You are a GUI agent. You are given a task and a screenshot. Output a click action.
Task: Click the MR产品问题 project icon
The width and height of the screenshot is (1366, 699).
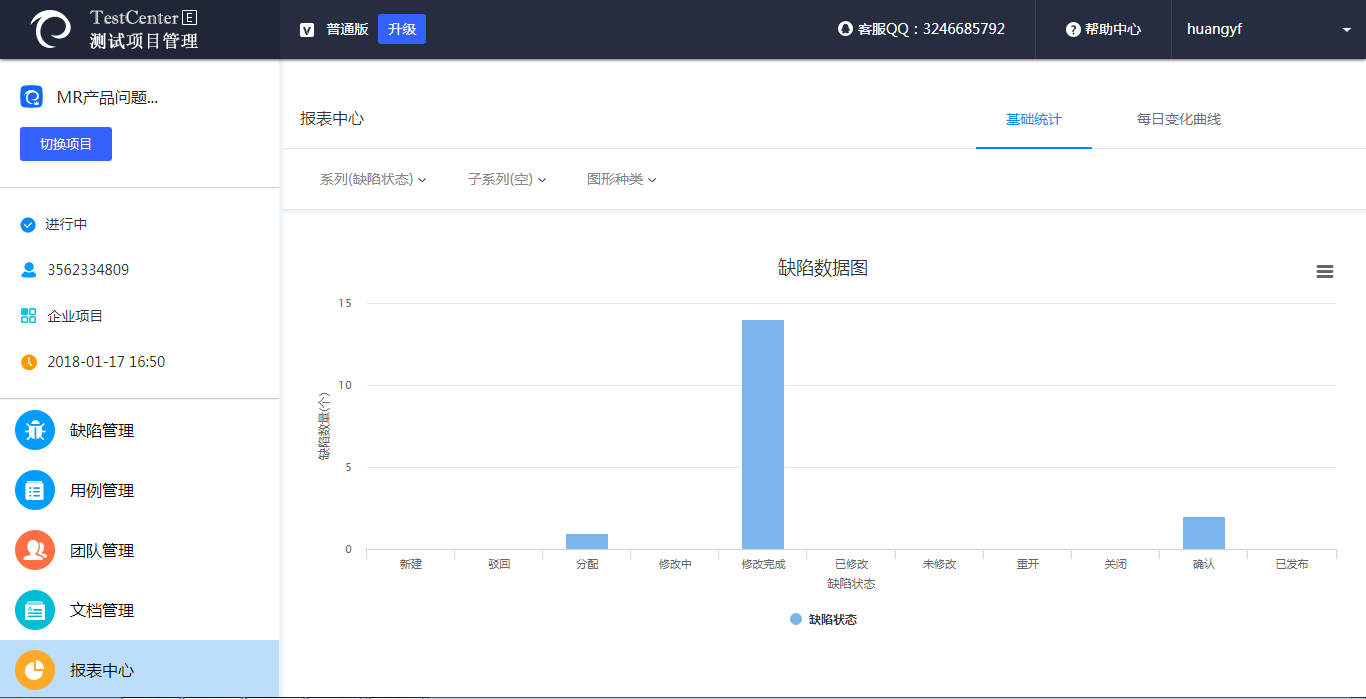point(31,97)
